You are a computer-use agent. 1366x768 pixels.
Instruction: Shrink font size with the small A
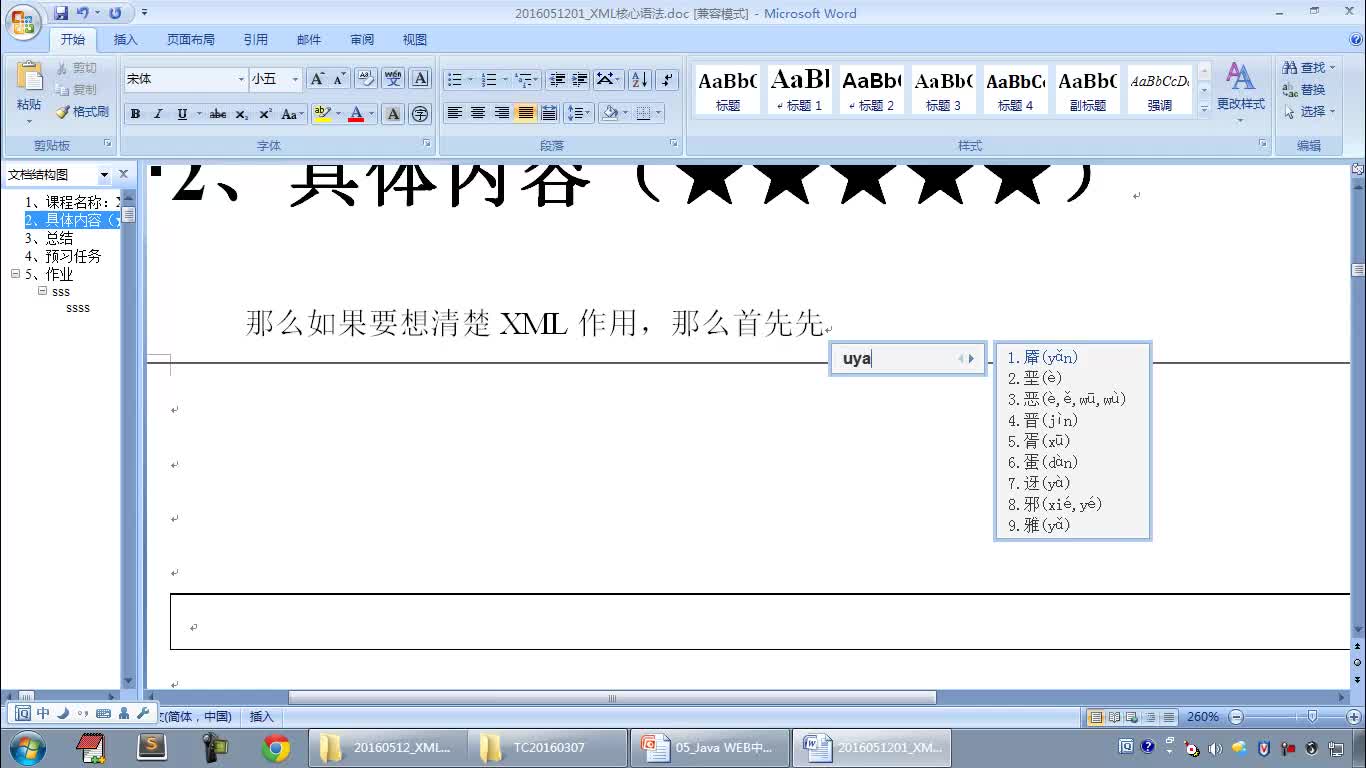click(x=339, y=79)
